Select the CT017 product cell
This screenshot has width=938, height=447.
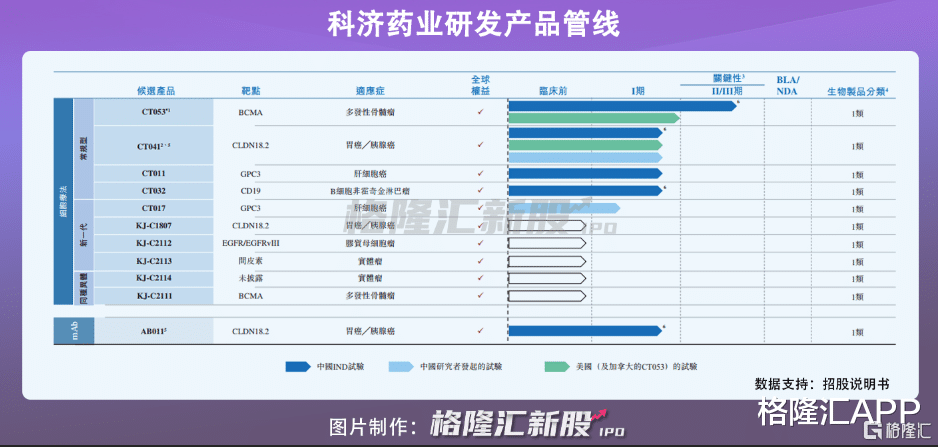[x=154, y=208]
